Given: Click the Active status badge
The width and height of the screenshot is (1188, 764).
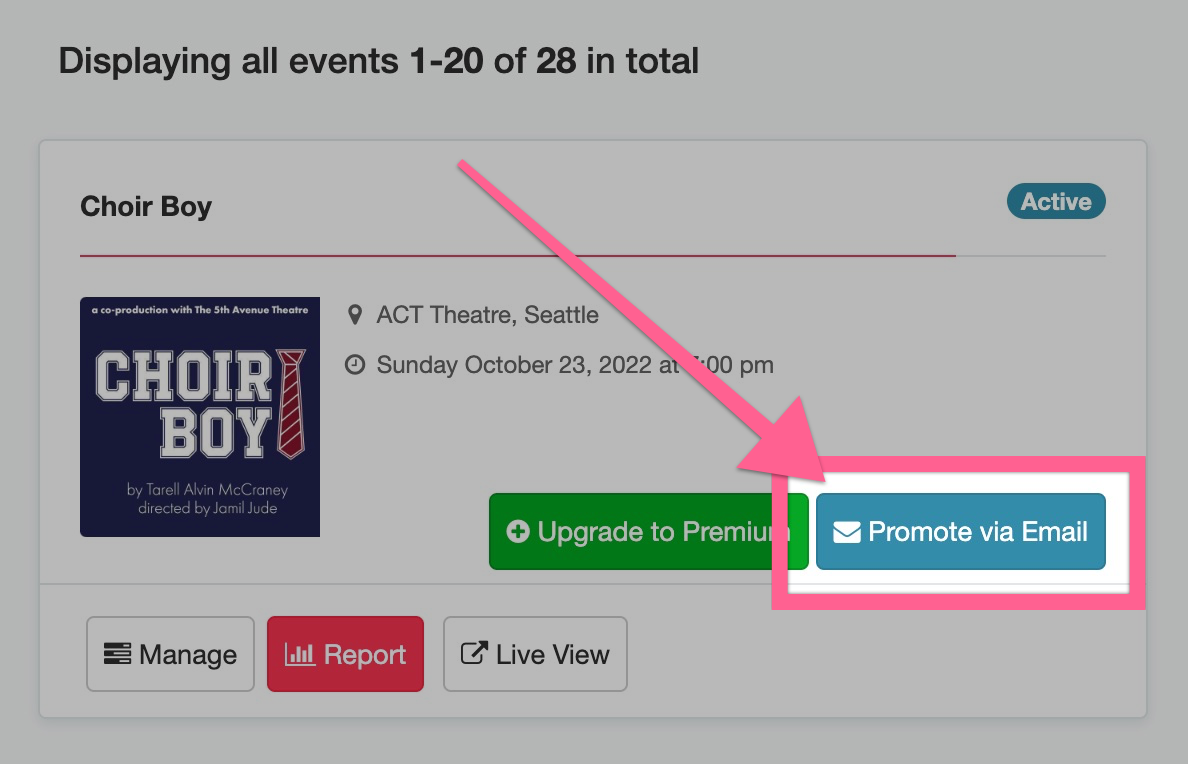Looking at the screenshot, I should pos(1056,202).
